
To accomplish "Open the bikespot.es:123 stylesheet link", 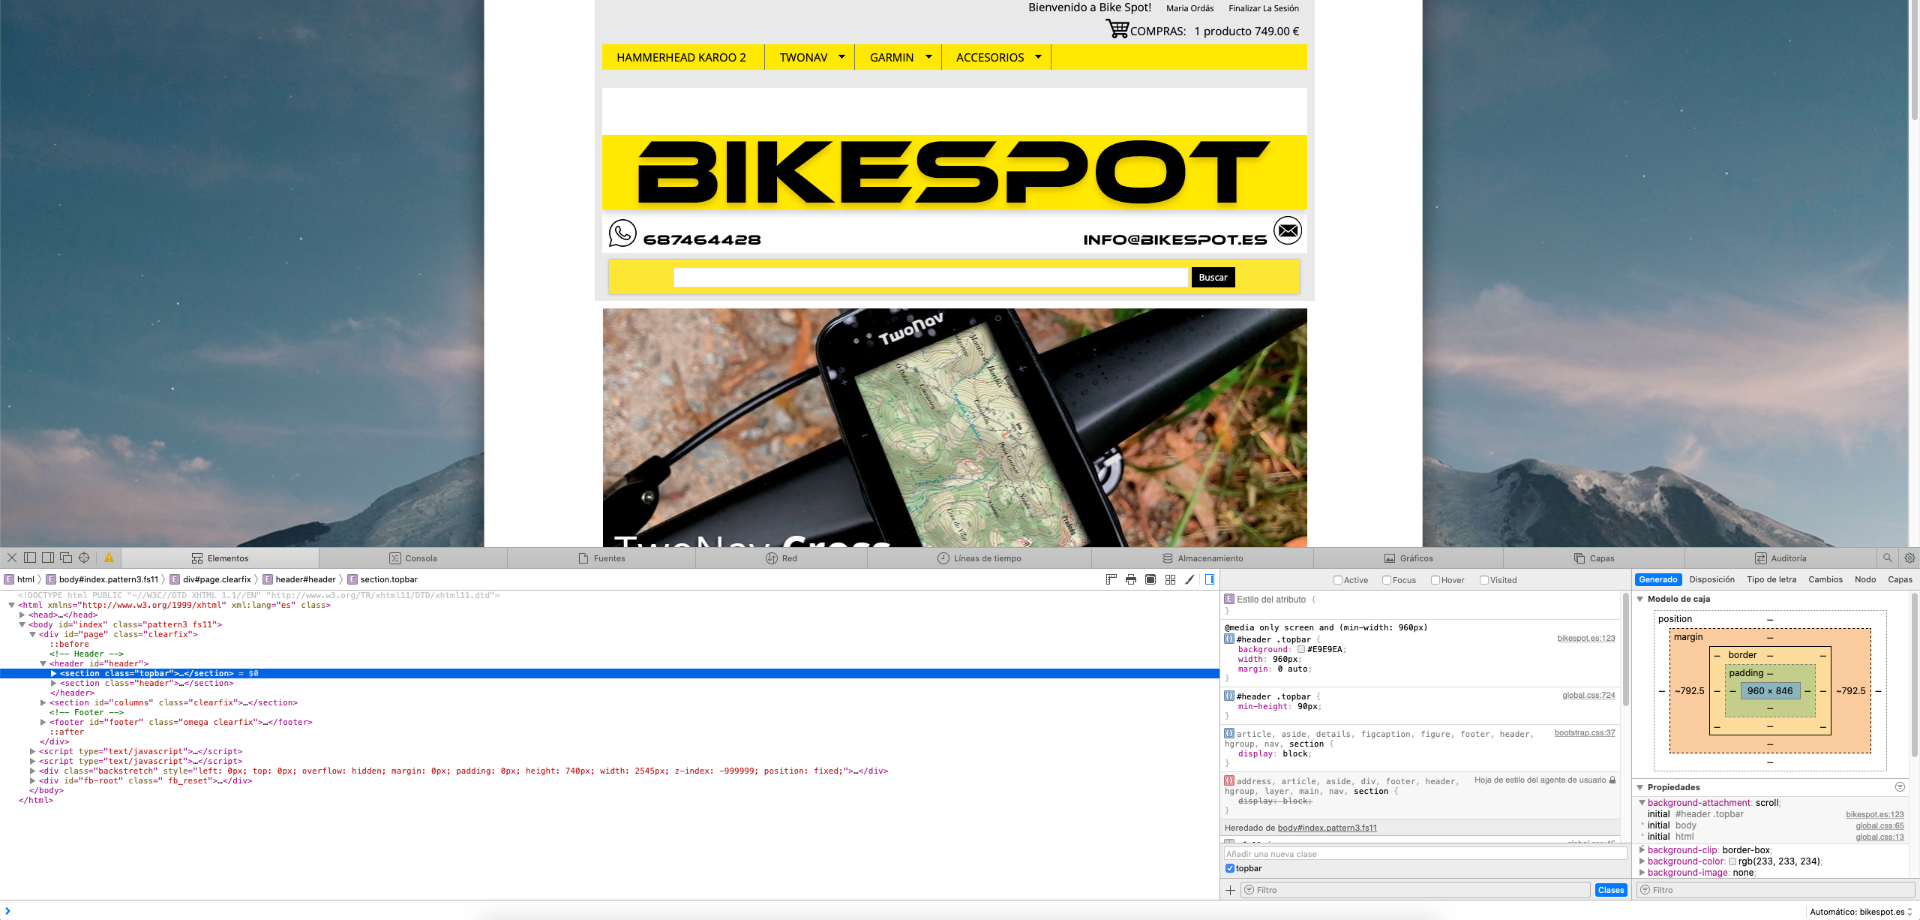I will tap(1586, 638).
